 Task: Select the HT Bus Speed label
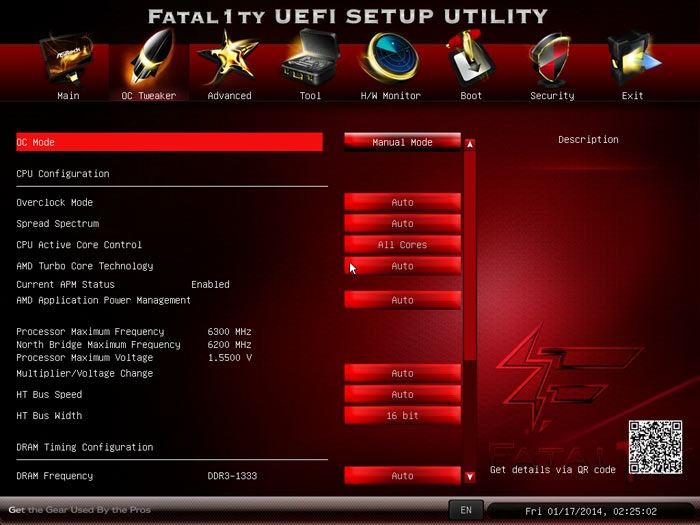[49, 394]
